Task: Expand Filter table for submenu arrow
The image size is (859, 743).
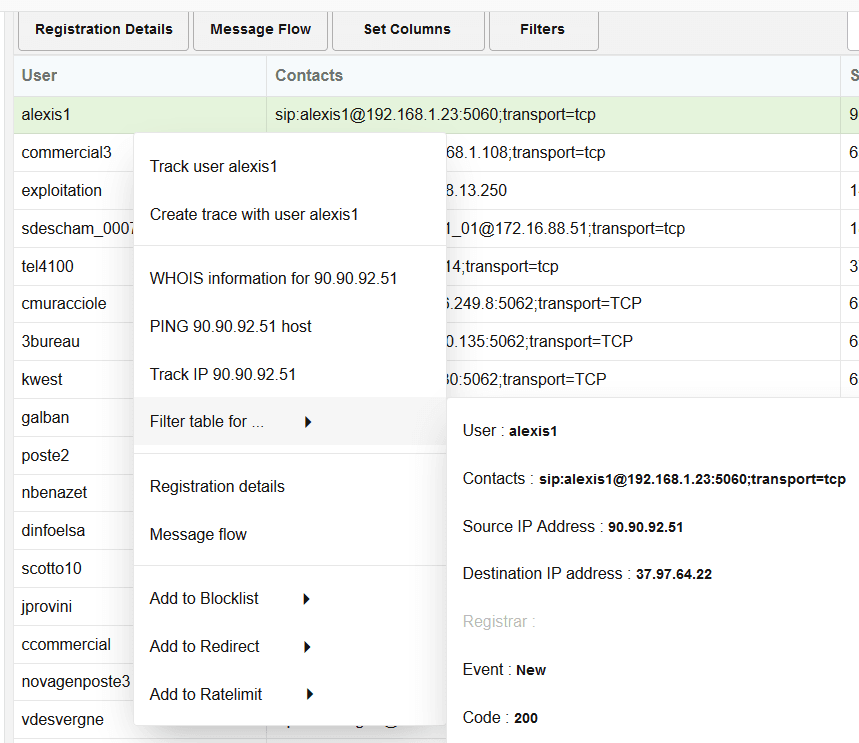Action: (308, 422)
